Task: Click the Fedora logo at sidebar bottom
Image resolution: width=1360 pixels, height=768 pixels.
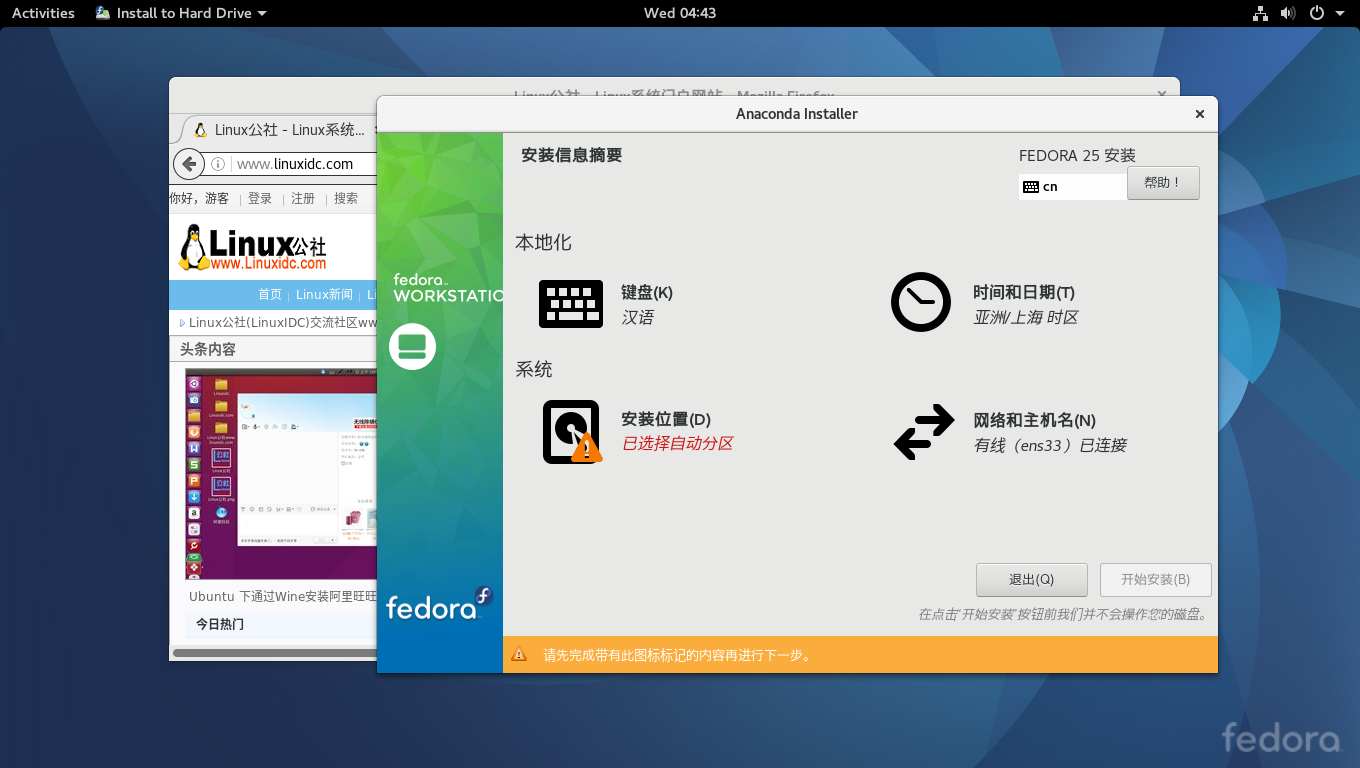Action: click(439, 604)
